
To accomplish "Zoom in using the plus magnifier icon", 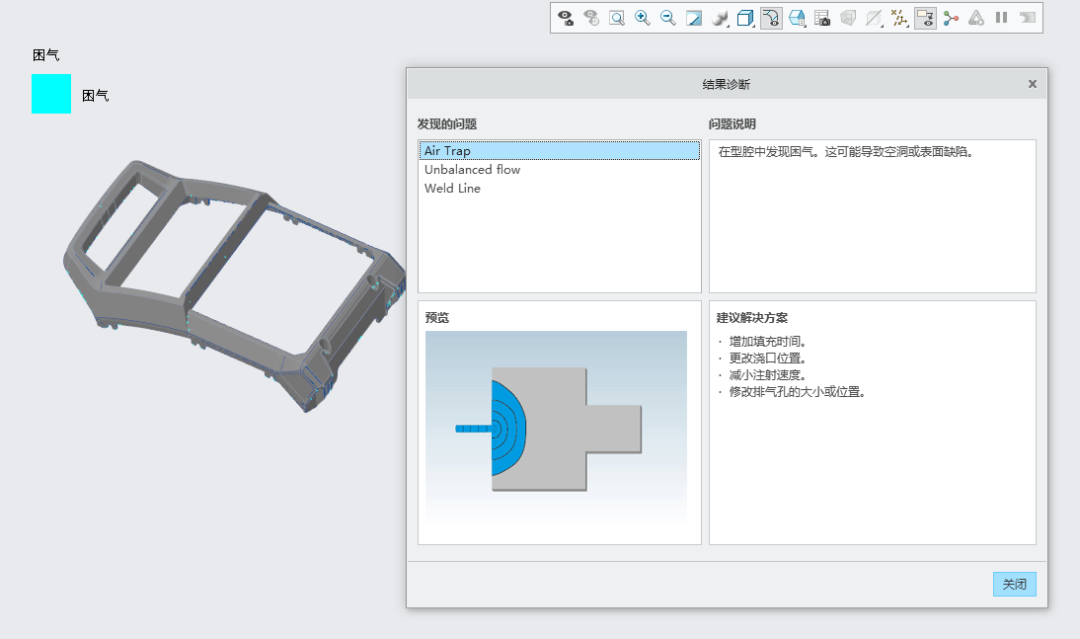I will 643,18.
